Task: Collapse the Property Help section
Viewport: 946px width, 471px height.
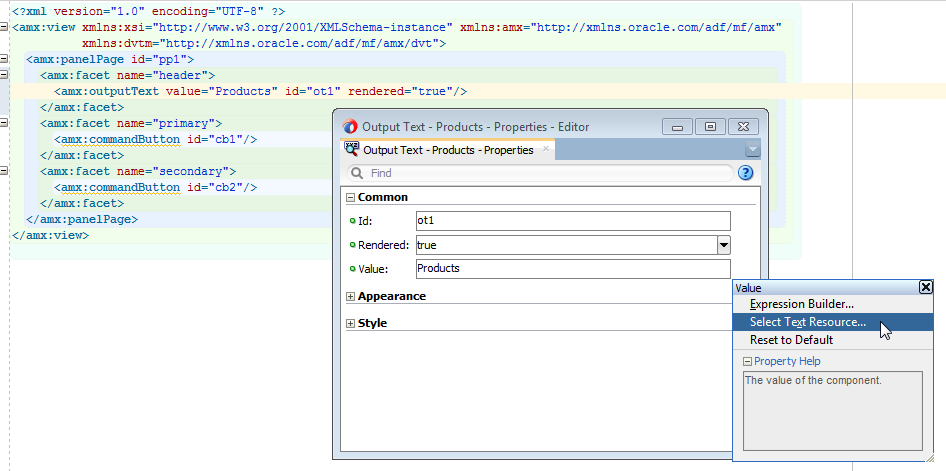Action: (x=748, y=361)
